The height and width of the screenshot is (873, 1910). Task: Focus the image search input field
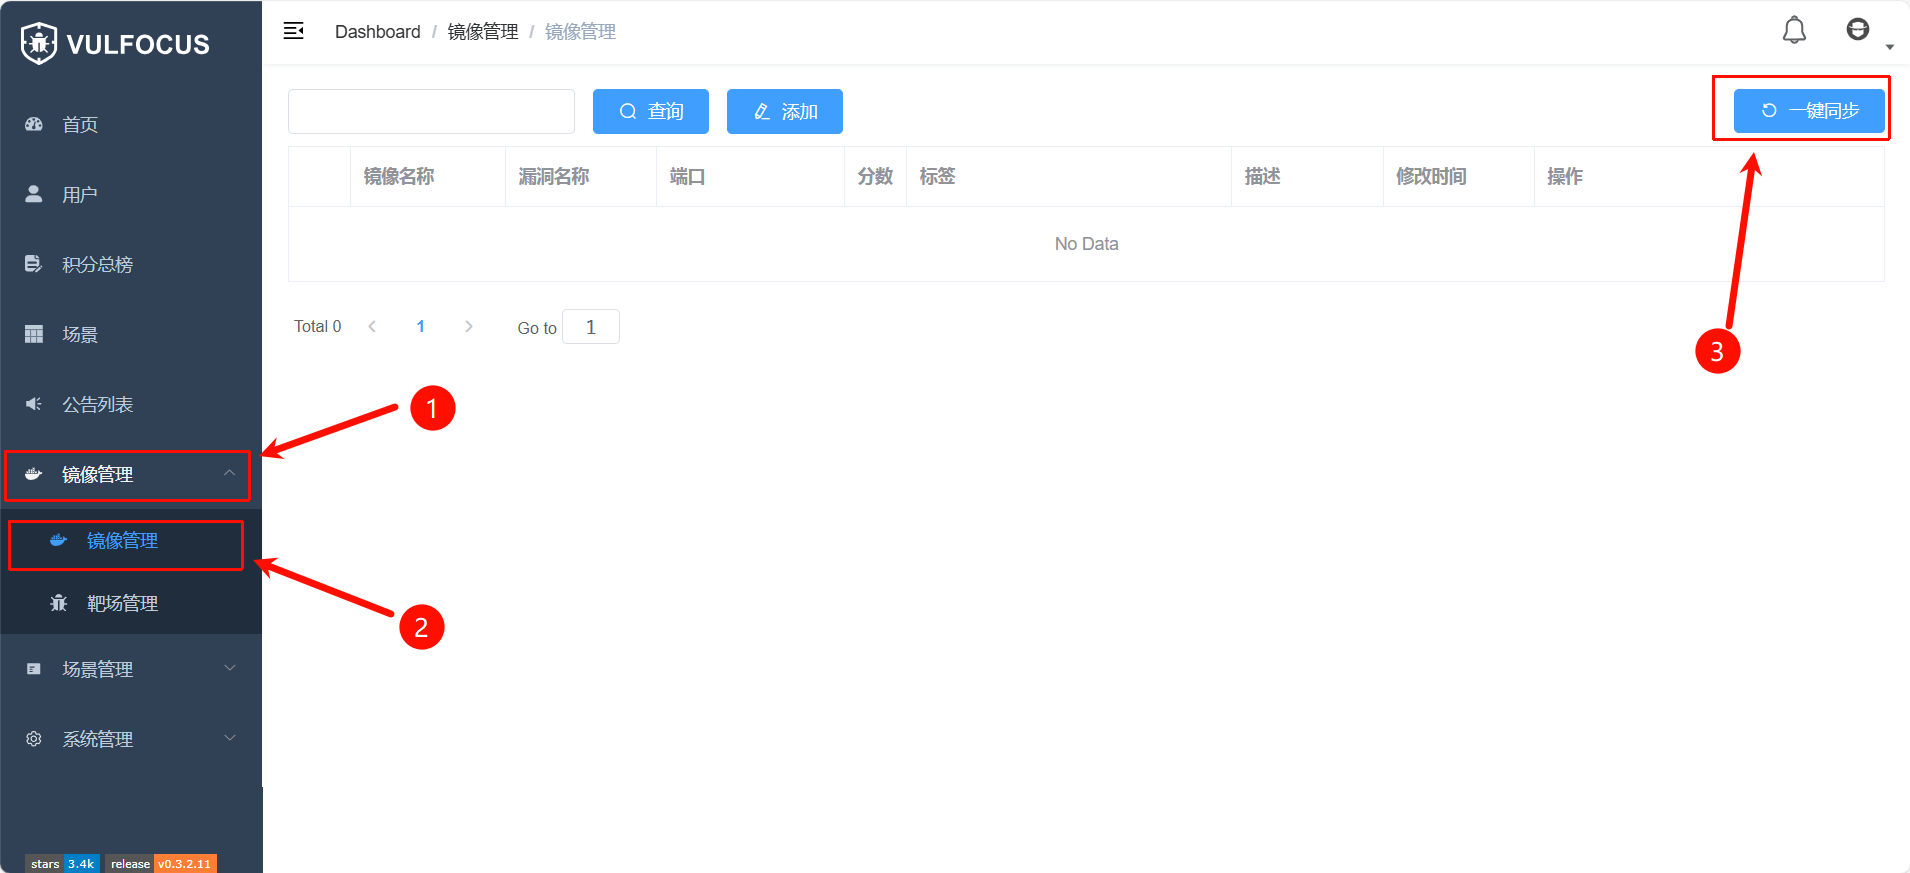431,111
